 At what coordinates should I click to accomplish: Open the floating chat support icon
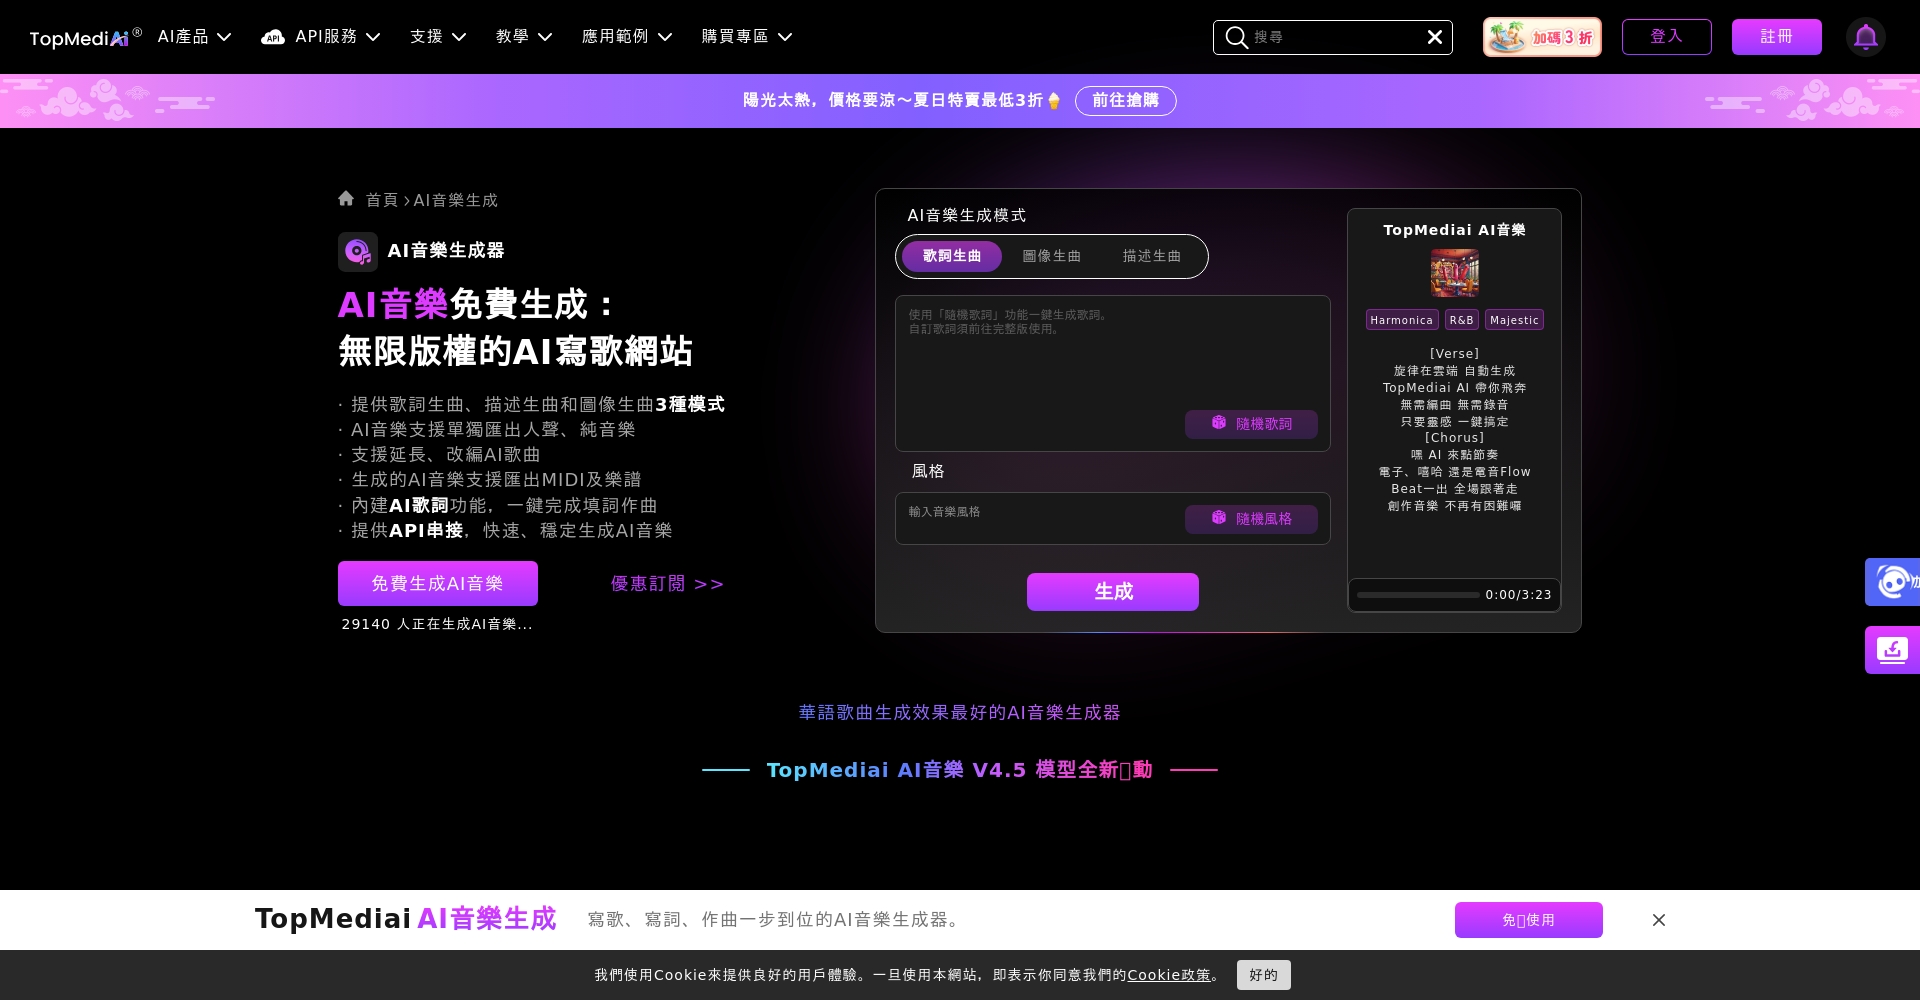(x=1892, y=582)
